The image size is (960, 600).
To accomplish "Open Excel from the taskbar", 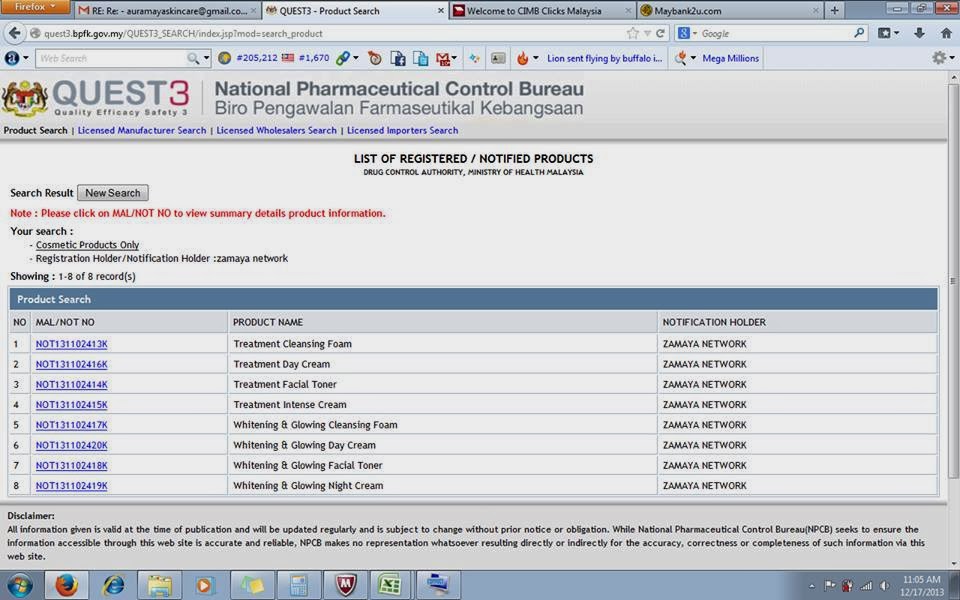I will [x=392, y=585].
